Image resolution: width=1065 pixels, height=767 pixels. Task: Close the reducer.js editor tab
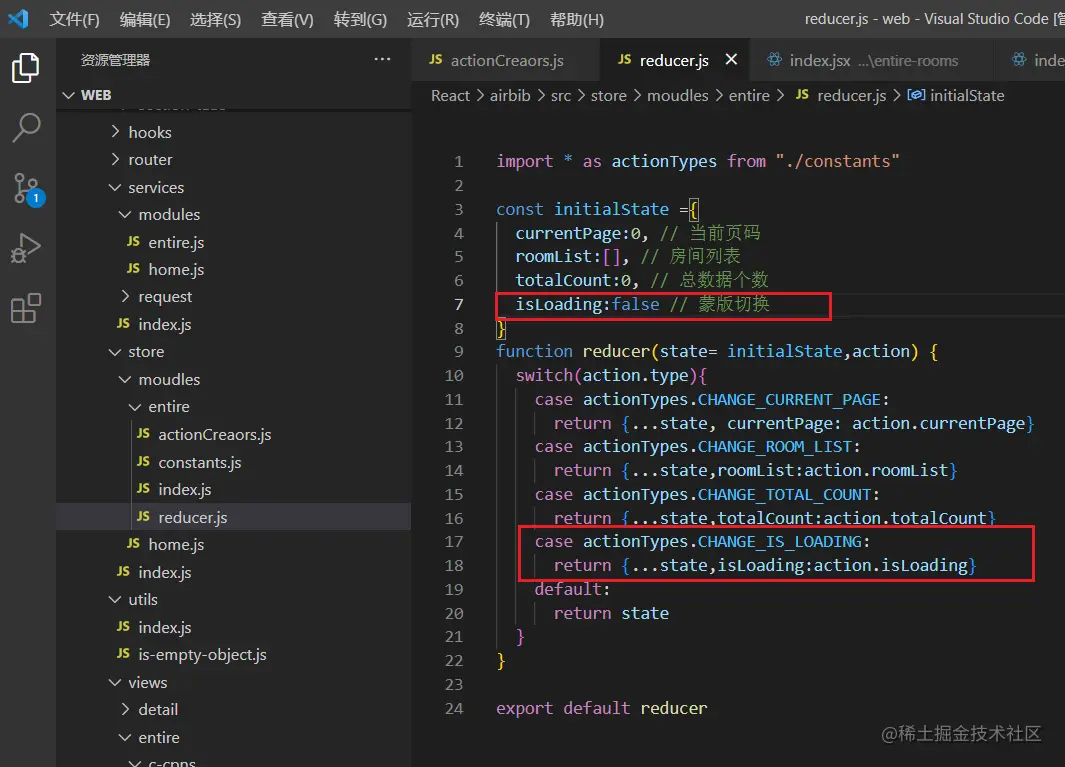tap(731, 59)
